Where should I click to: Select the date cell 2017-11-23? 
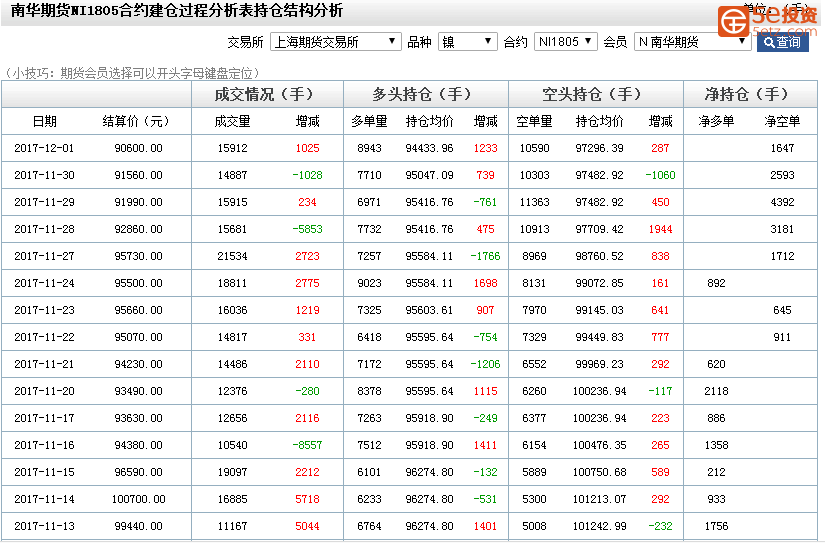pos(44,310)
